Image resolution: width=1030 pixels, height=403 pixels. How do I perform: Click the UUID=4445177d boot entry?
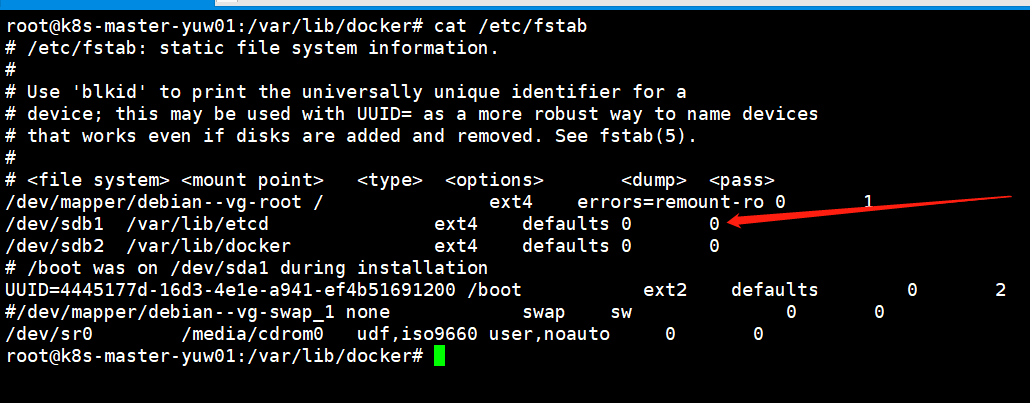(x=231, y=290)
